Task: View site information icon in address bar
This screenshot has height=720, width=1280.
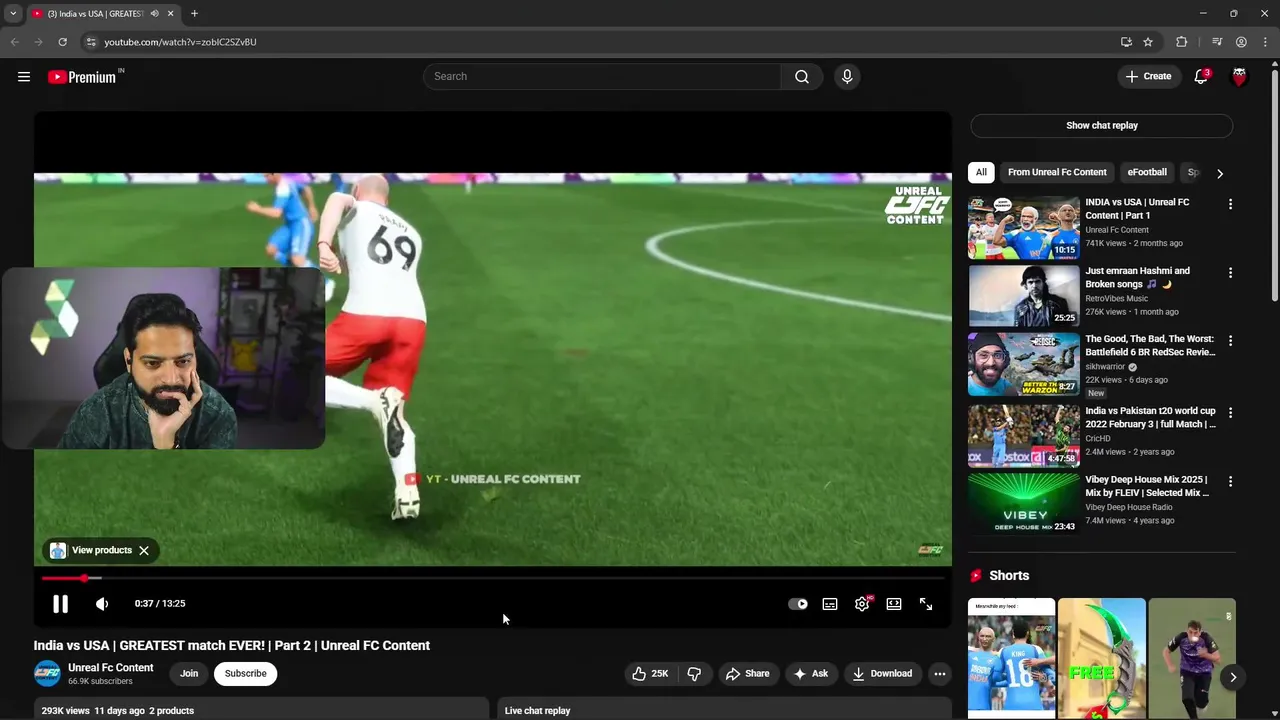Action: 91,42
